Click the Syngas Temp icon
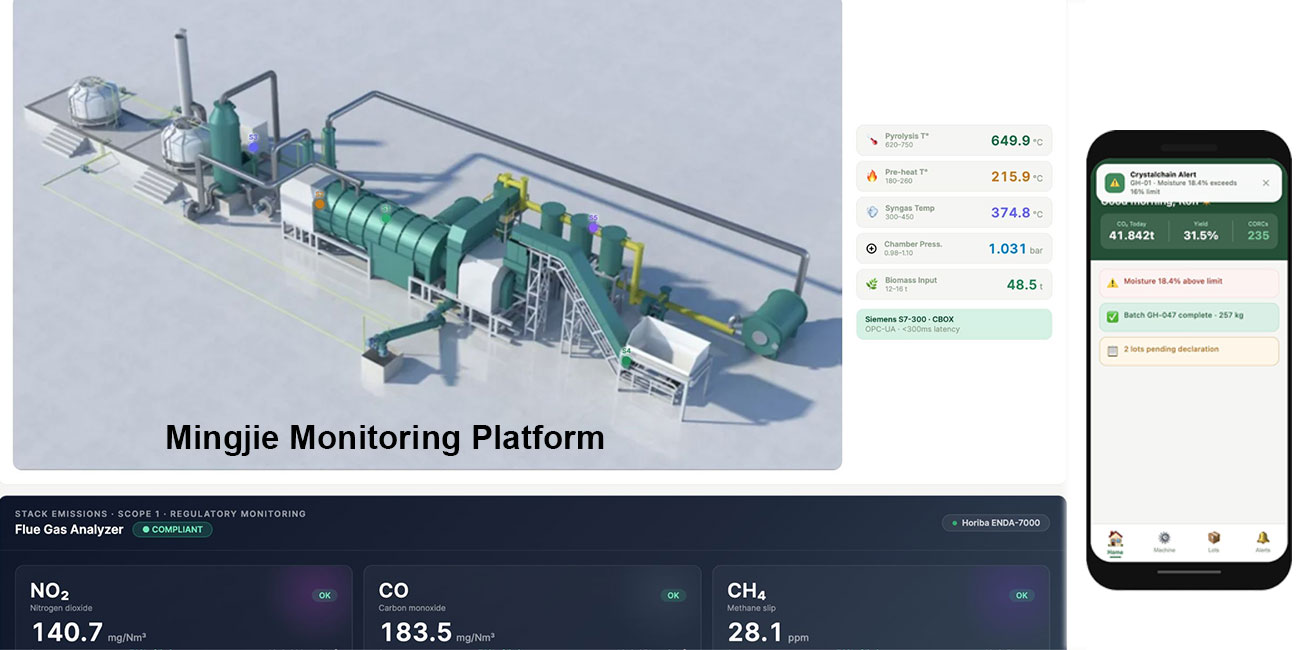Screen dimensions: 1300x650 click(x=872, y=212)
